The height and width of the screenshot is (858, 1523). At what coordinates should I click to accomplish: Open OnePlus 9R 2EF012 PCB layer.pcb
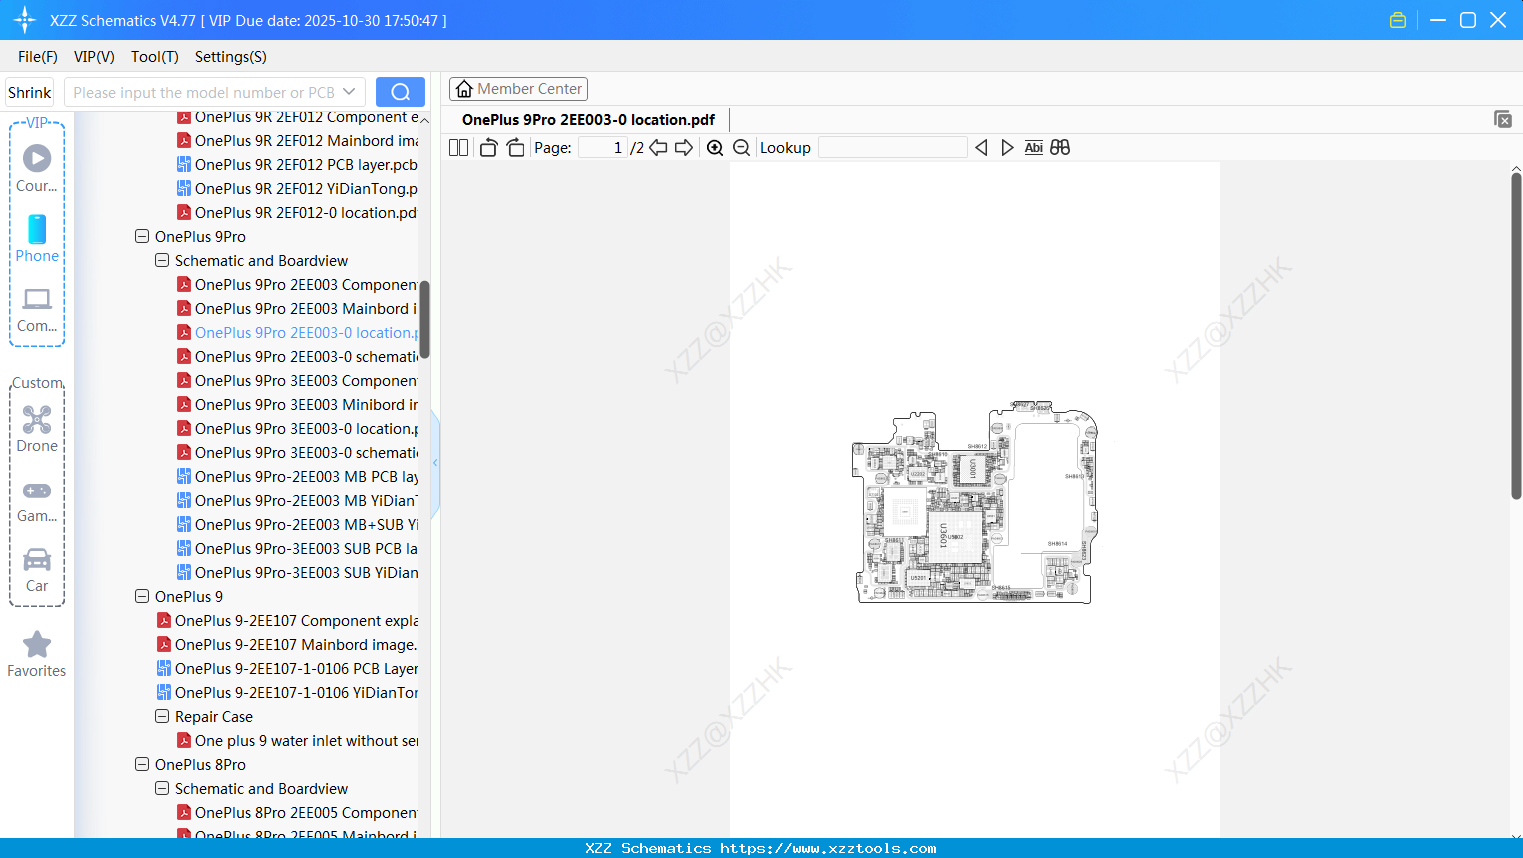pos(298,165)
